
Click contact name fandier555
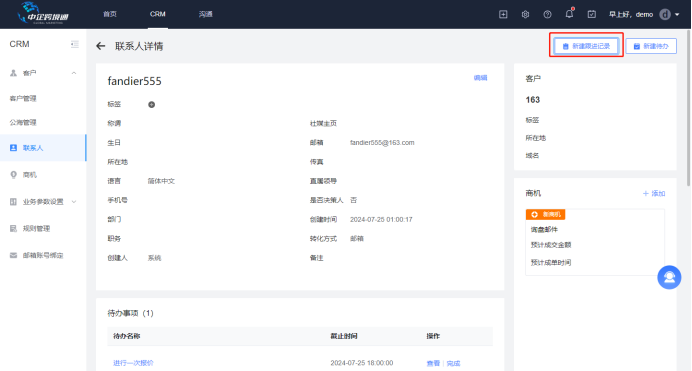coord(135,81)
